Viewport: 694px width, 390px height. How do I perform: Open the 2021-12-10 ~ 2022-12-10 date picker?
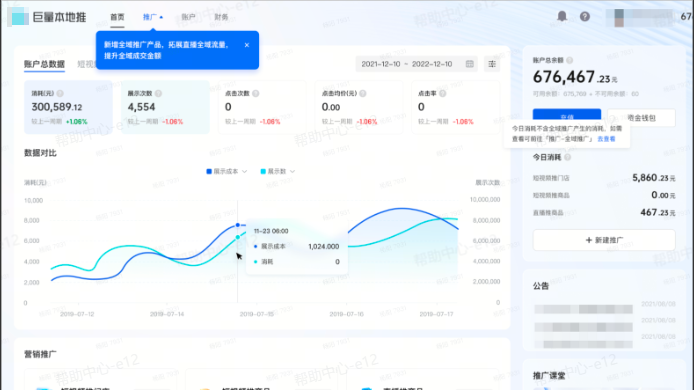(x=416, y=64)
